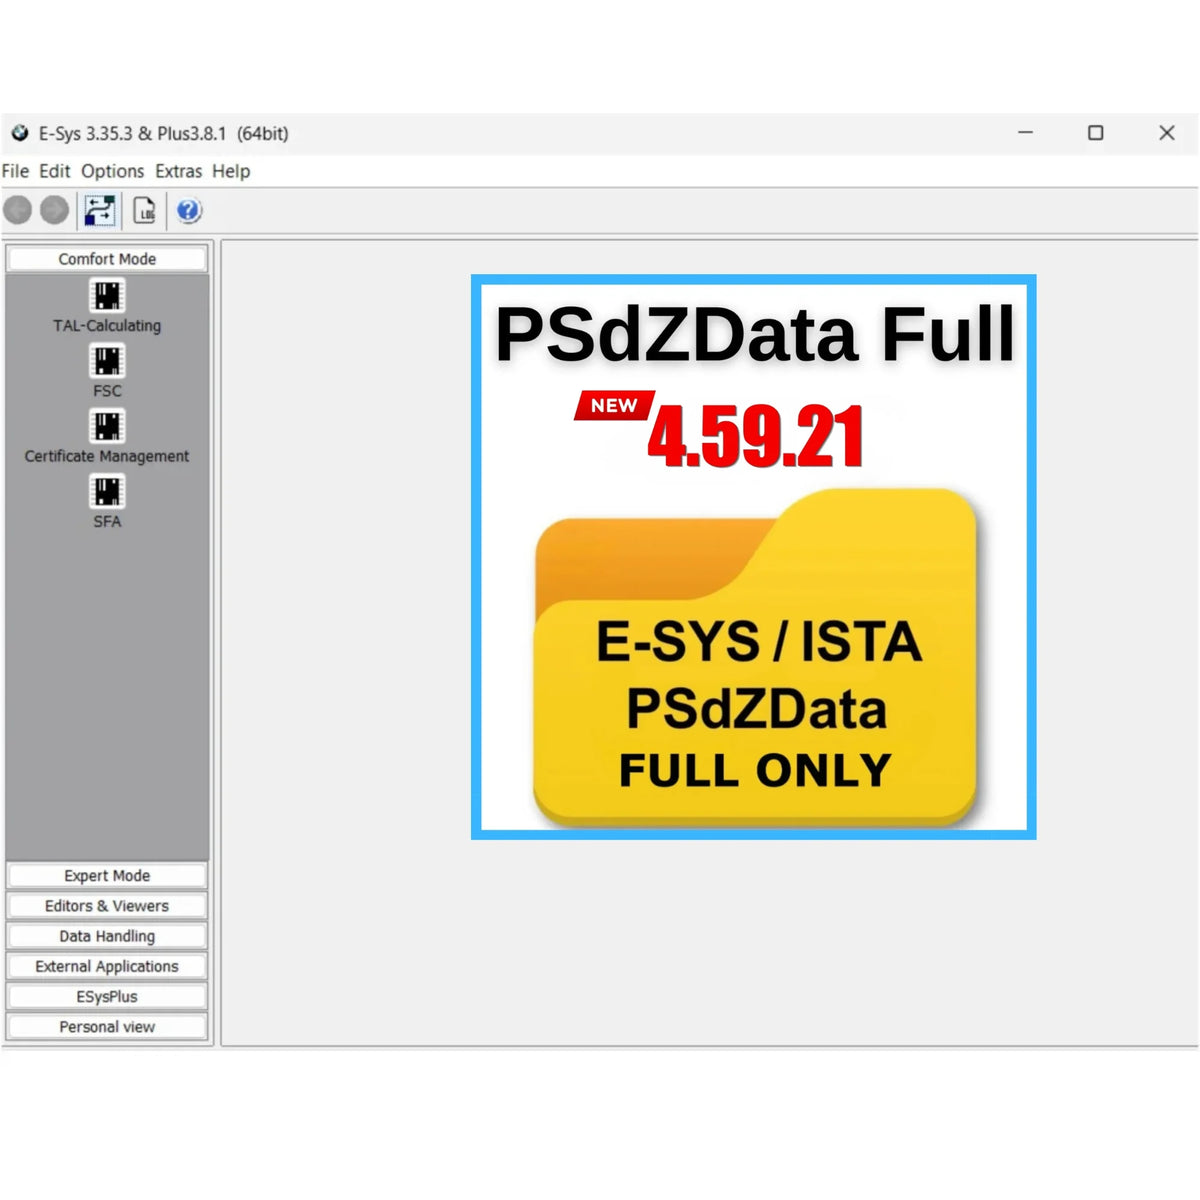Screen dimensions: 1200x1200
Task: Close the E-Sys window
Action: point(1167,133)
